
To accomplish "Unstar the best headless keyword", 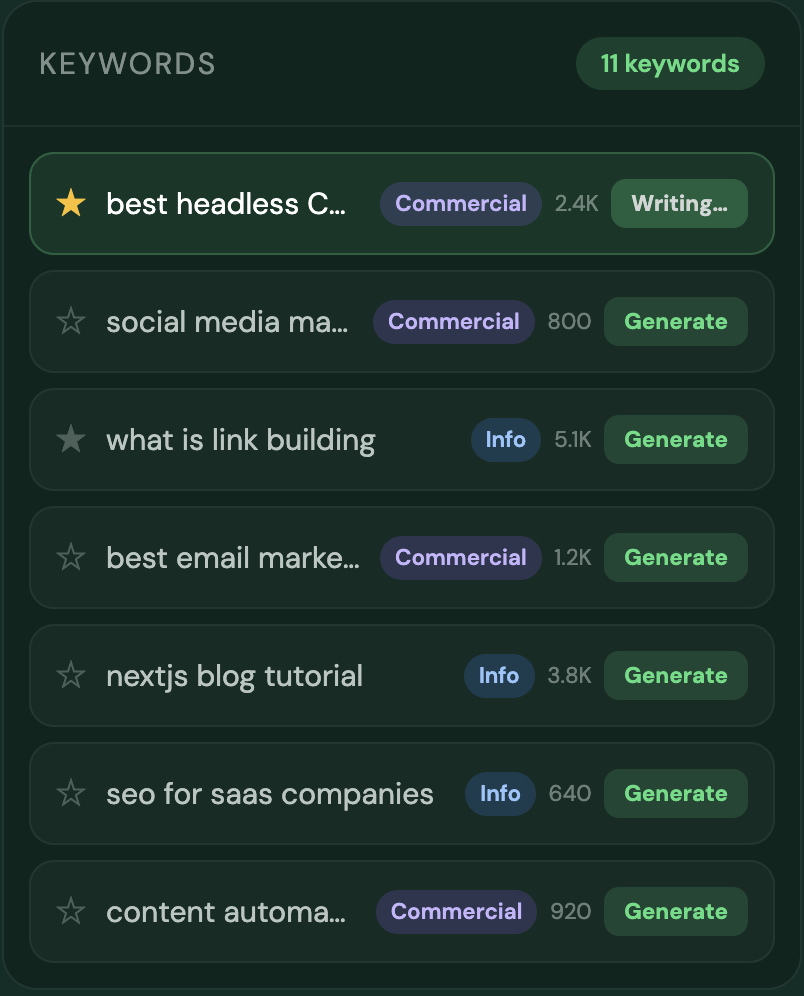I will coord(71,204).
